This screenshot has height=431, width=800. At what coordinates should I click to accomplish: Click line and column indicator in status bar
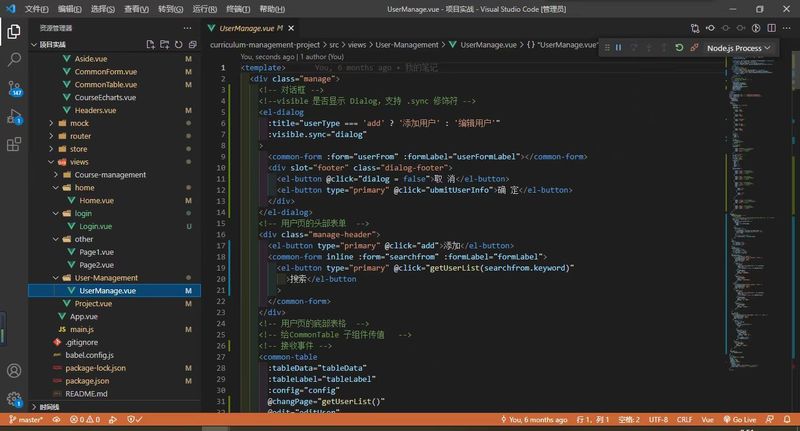click(593, 419)
